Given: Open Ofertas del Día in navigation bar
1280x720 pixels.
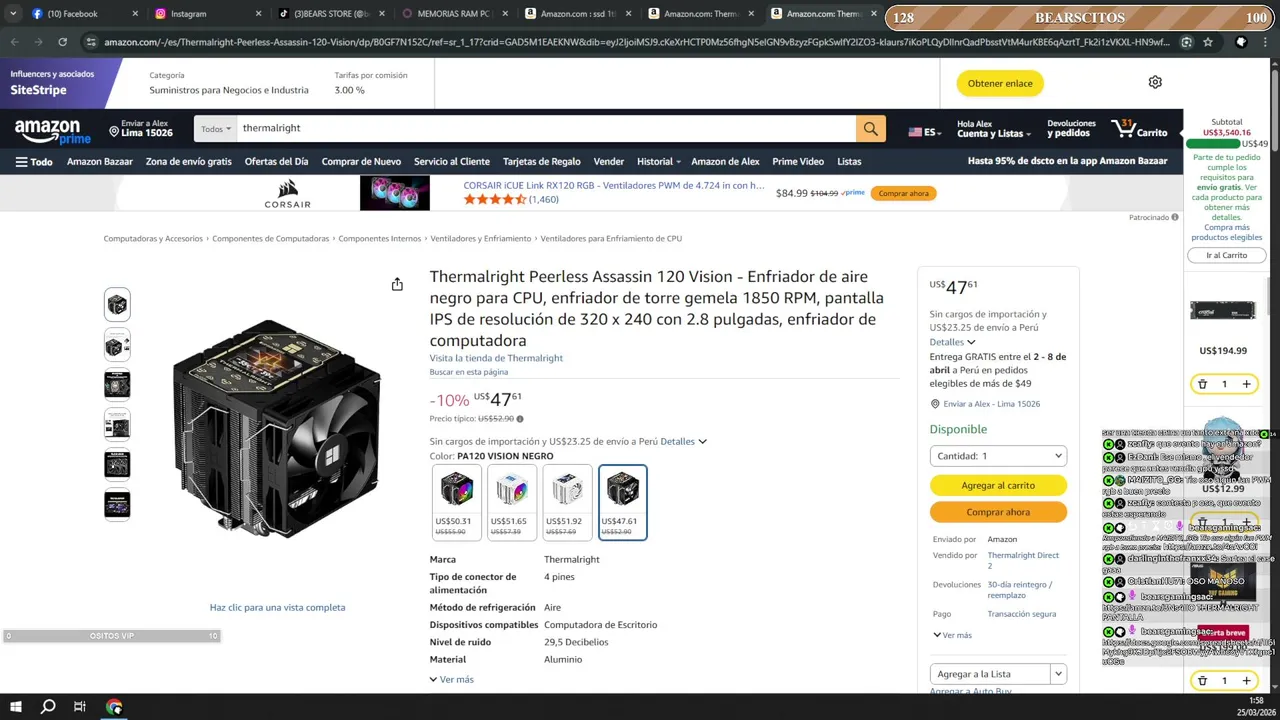Looking at the screenshot, I should pos(276,161).
